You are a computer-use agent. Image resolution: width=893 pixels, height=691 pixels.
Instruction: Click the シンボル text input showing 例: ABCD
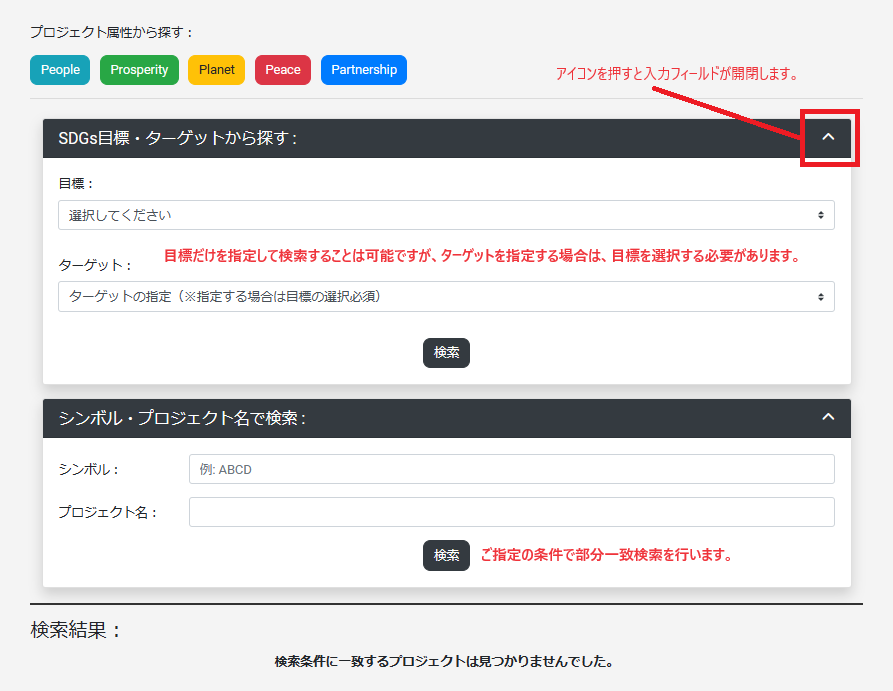click(x=511, y=468)
